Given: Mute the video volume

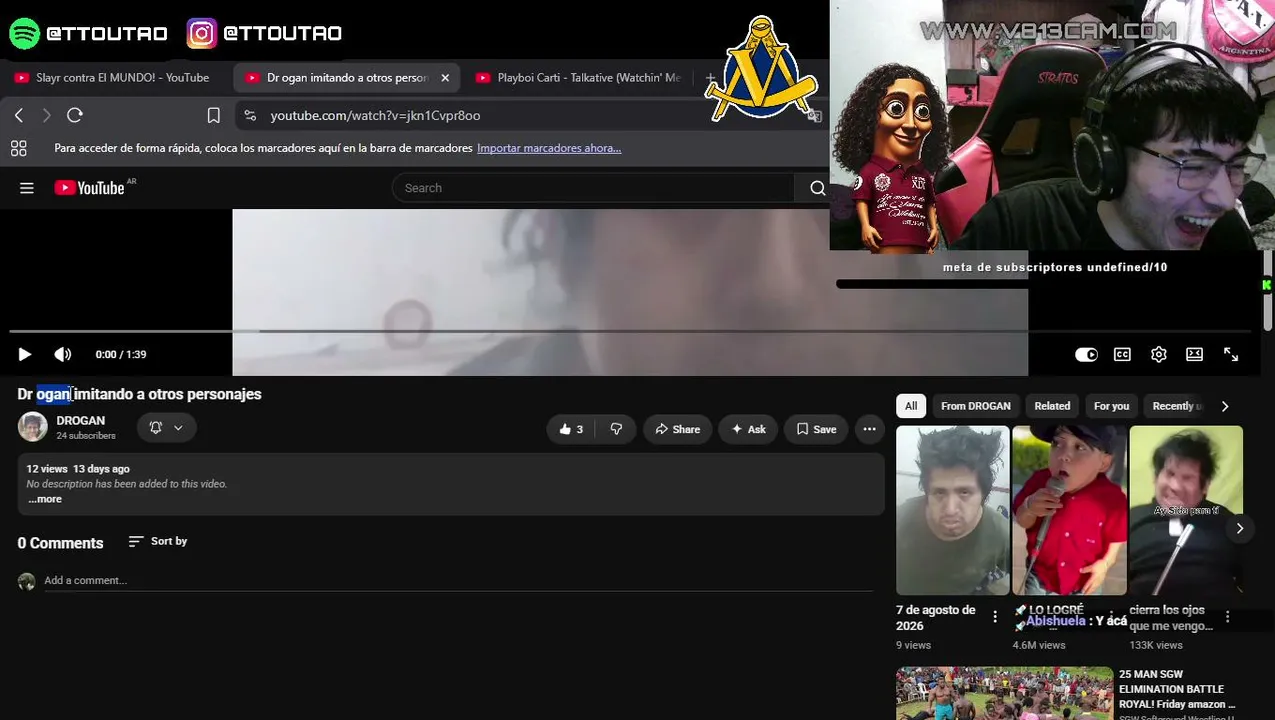Looking at the screenshot, I should [x=62, y=354].
